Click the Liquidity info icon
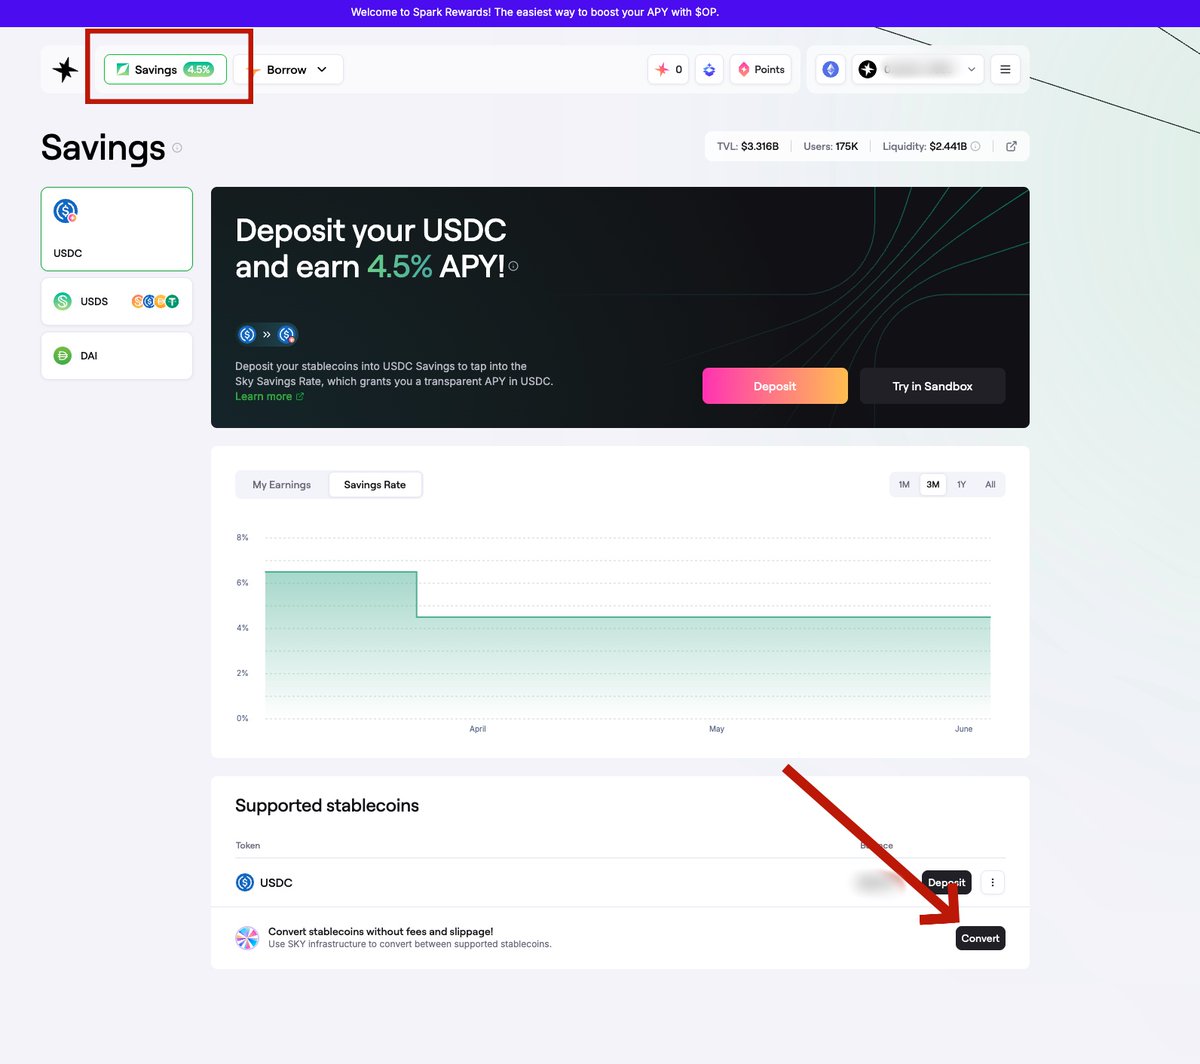 tap(976, 146)
